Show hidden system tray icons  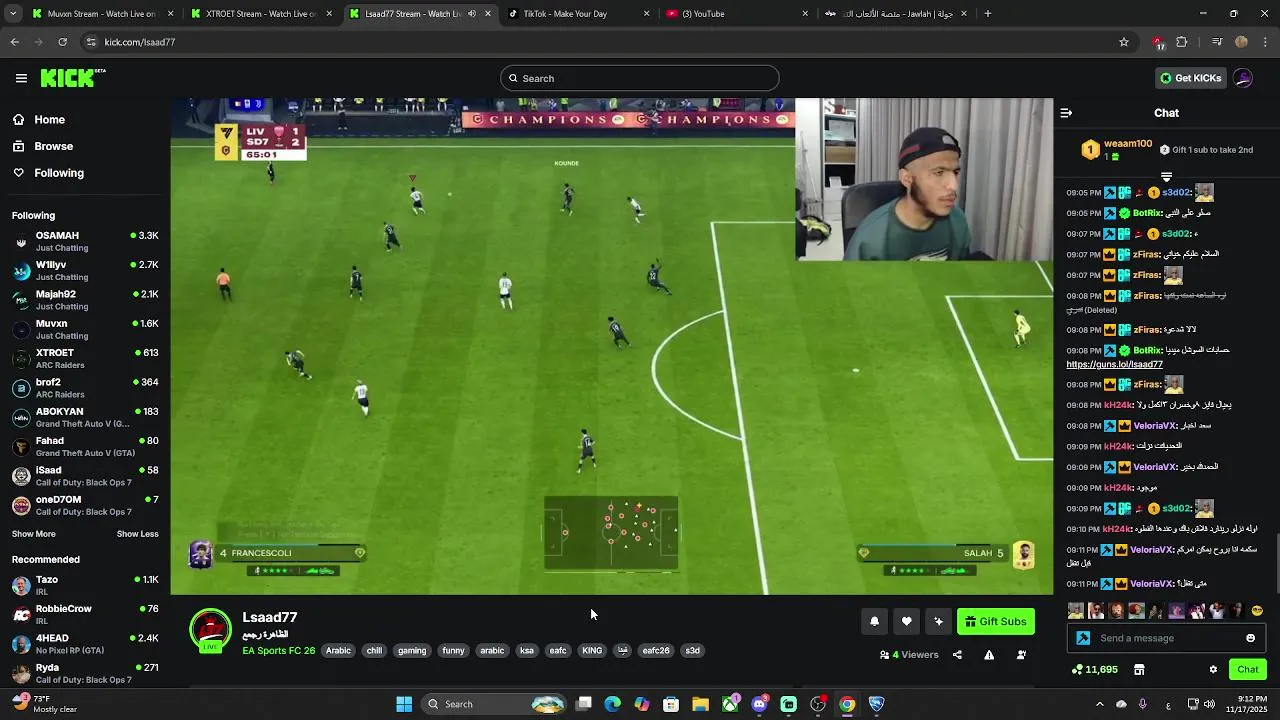click(x=1099, y=704)
